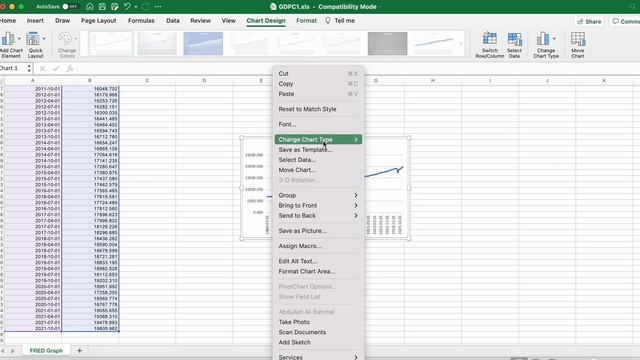Expand the Send to Back submenu
The width and height of the screenshot is (640, 360).
click(318, 216)
